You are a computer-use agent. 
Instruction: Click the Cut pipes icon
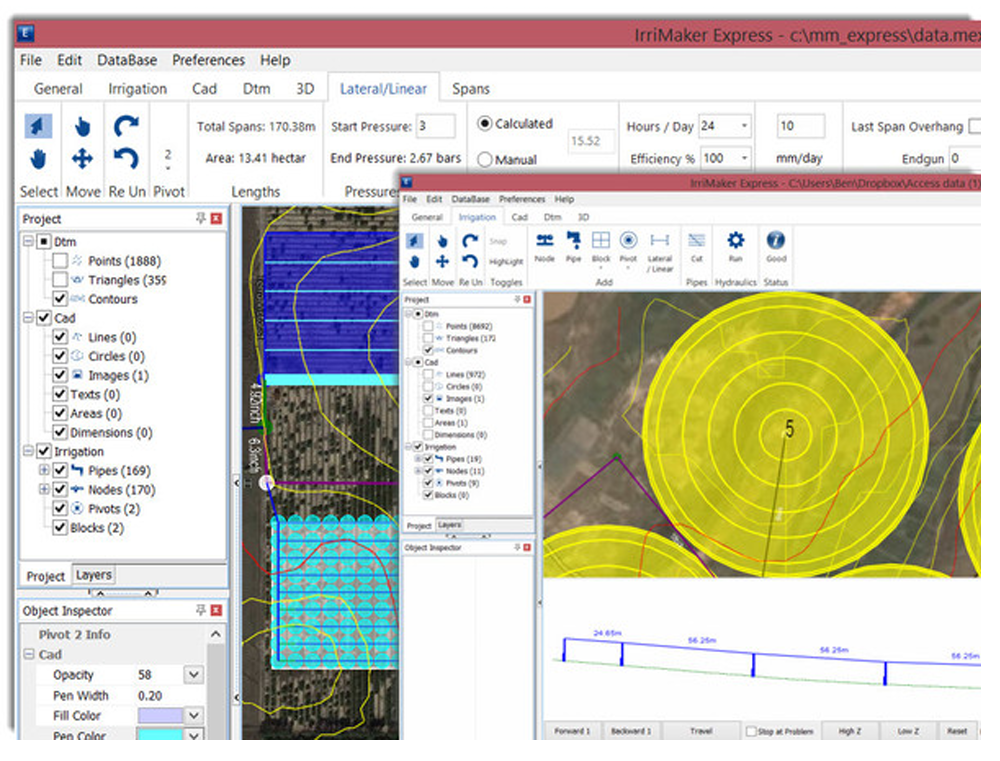[697, 241]
